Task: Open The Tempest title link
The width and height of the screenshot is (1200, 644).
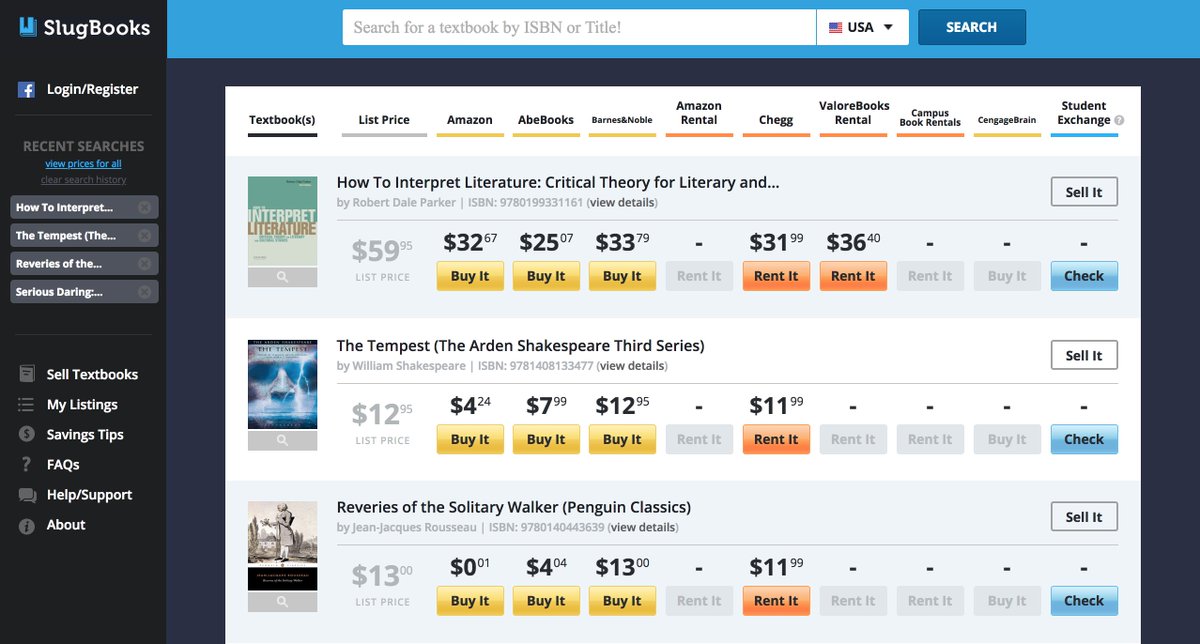Action: tap(520, 346)
